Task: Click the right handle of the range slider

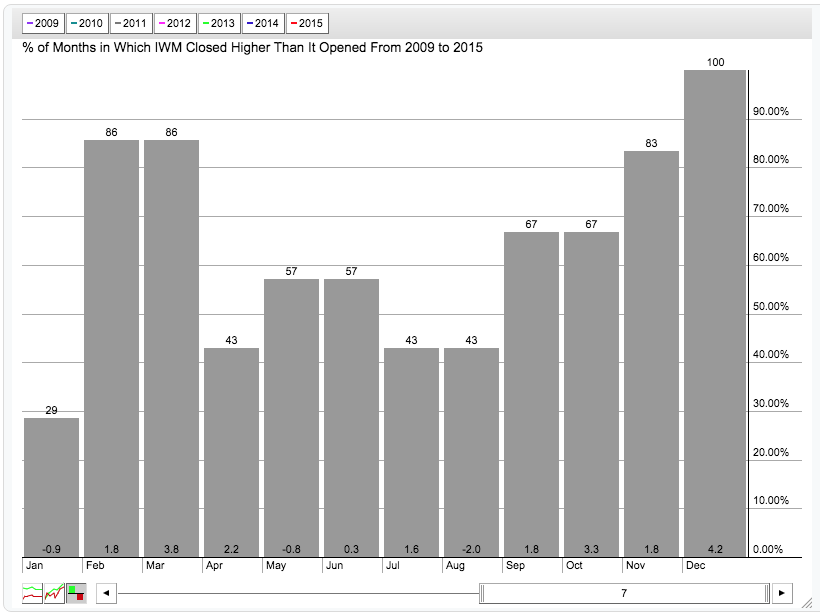Action: pyautogui.click(x=767, y=594)
